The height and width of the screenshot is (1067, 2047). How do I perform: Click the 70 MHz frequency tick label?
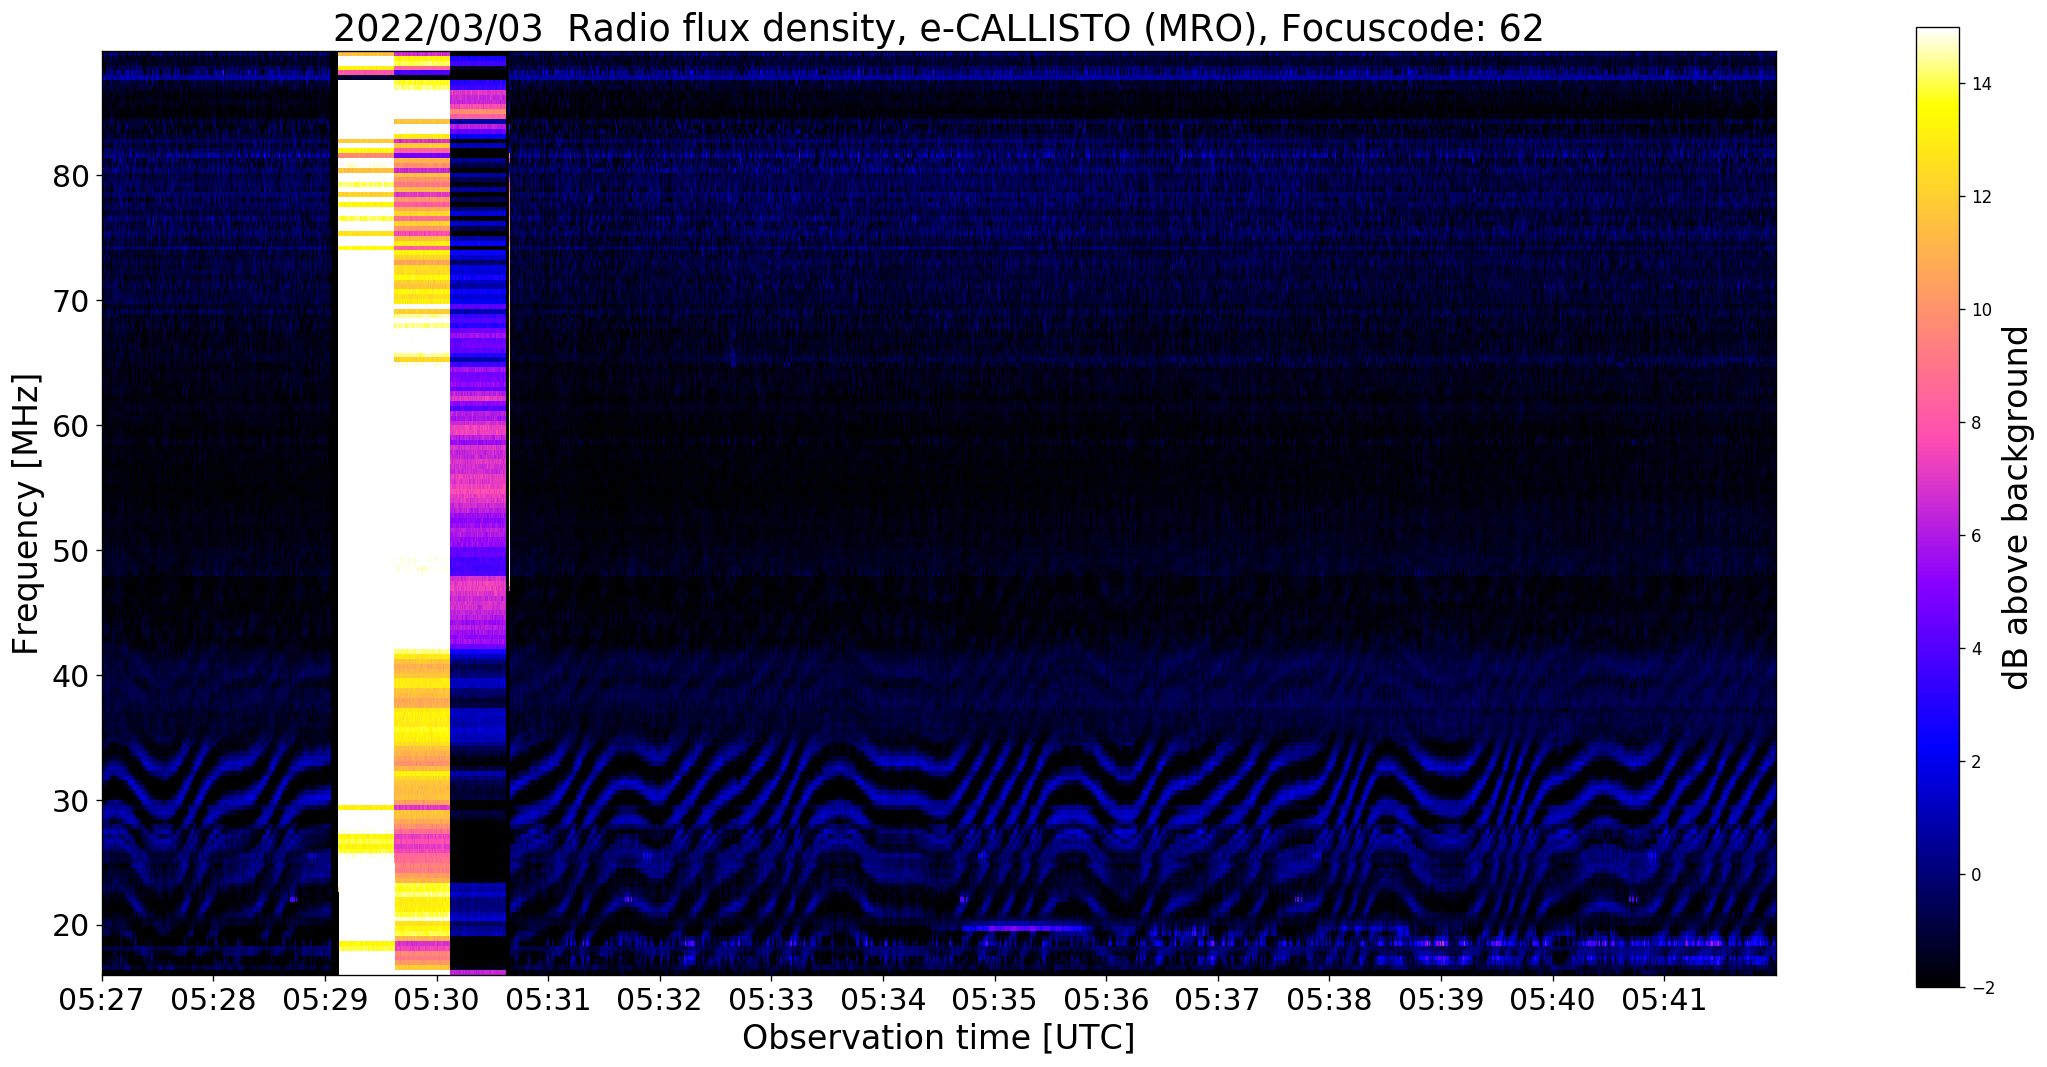click(71, 301)
